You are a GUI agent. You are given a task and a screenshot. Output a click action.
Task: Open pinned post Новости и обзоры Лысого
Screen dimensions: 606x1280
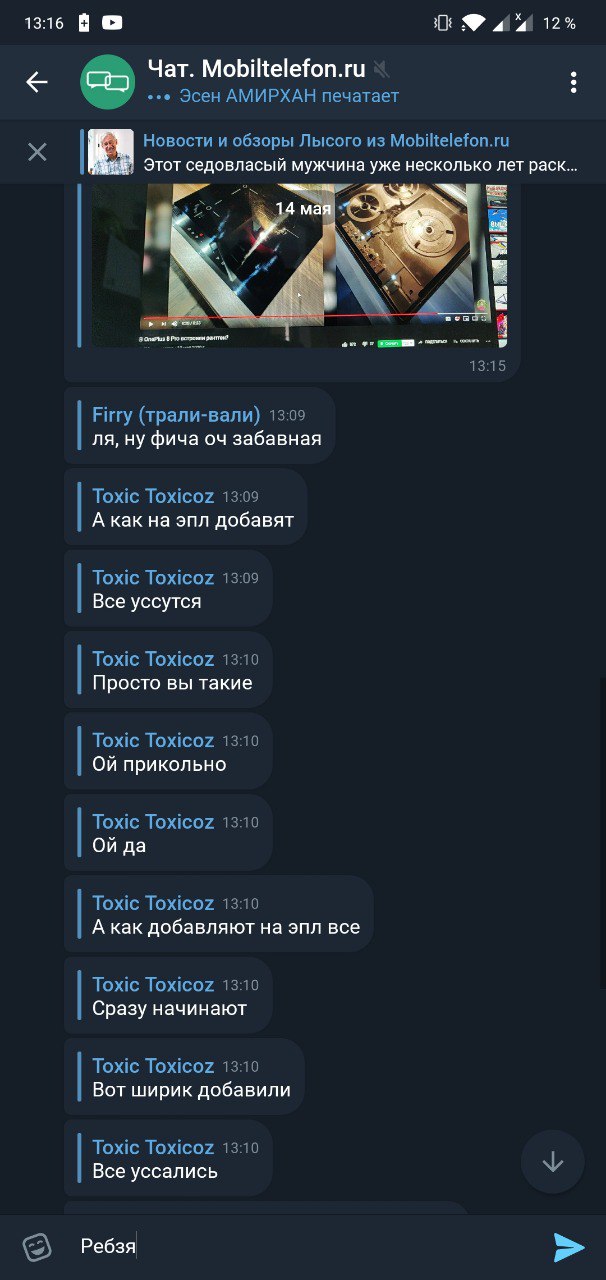point(360,152)
